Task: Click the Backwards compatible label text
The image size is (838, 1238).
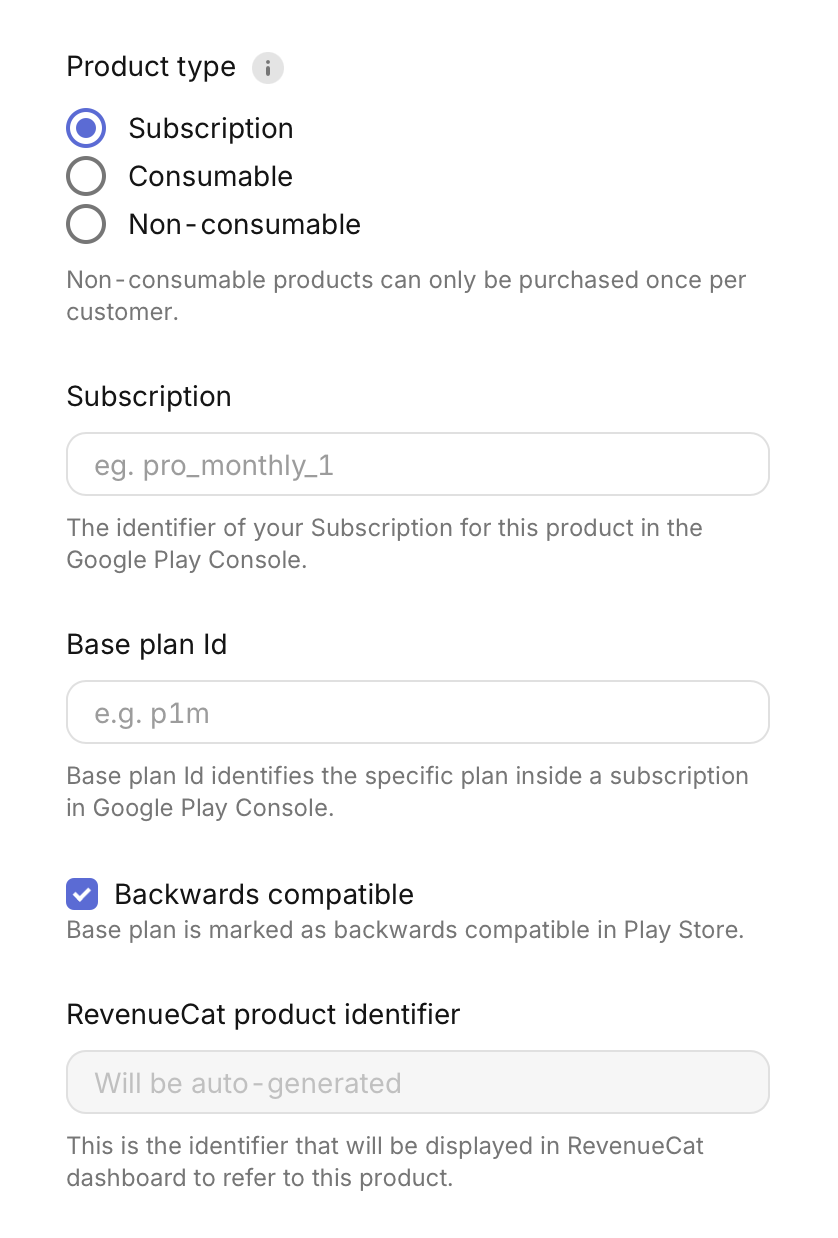Action: [264, 894]
